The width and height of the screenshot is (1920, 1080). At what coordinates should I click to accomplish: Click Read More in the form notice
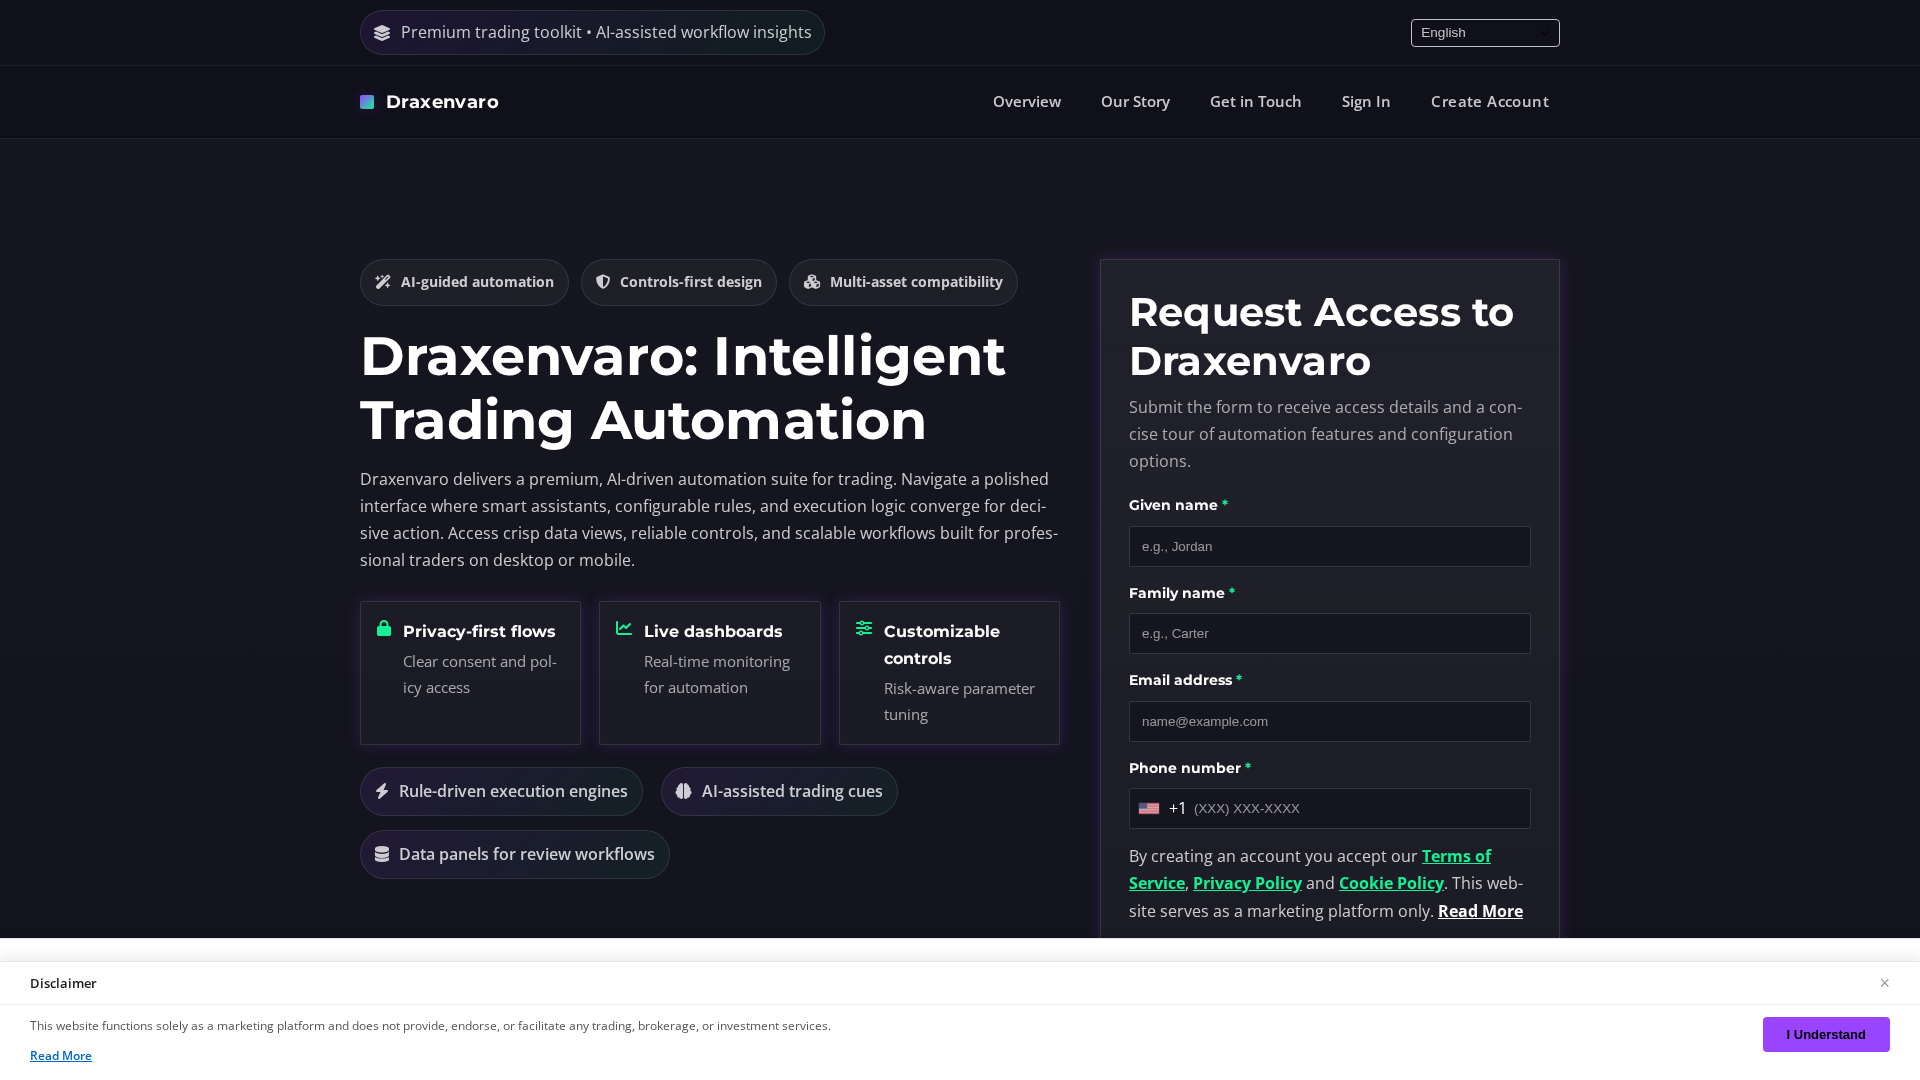pos(1480,911)
